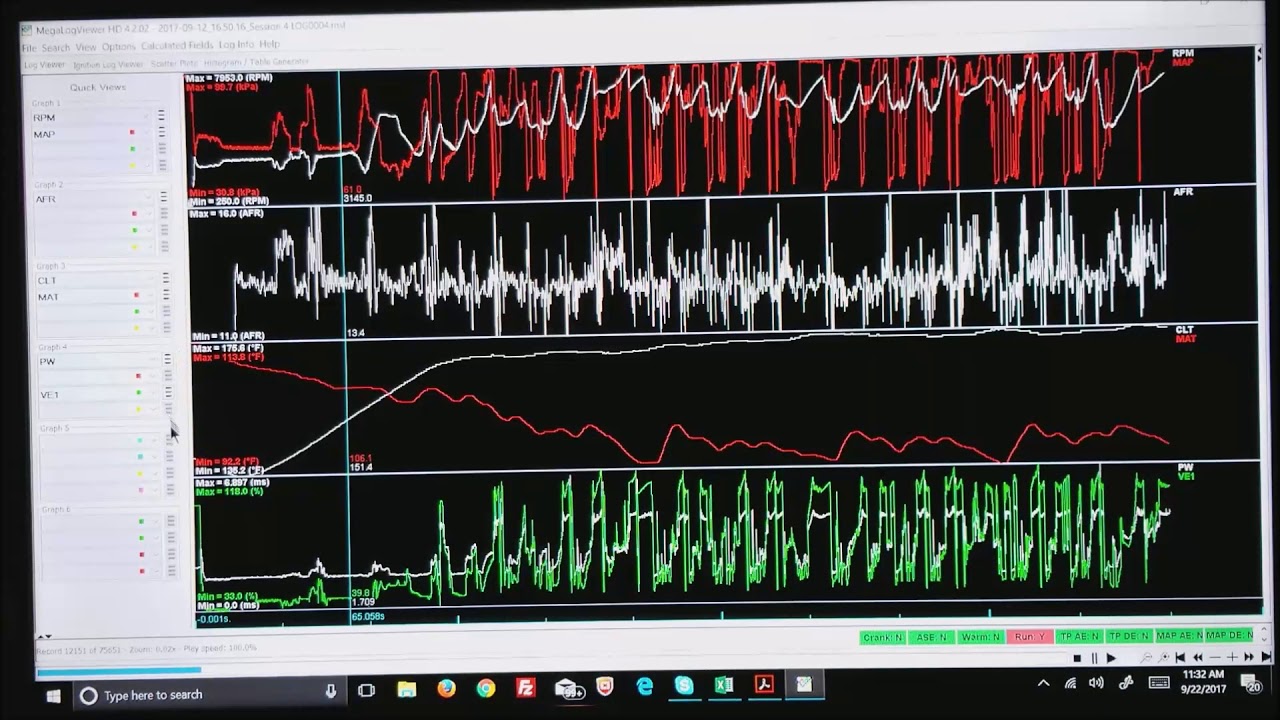The height and width of the screenshot is (720, 1280).
Task: Switch to the Scatter Plots tab
Action: pos(175,63)
